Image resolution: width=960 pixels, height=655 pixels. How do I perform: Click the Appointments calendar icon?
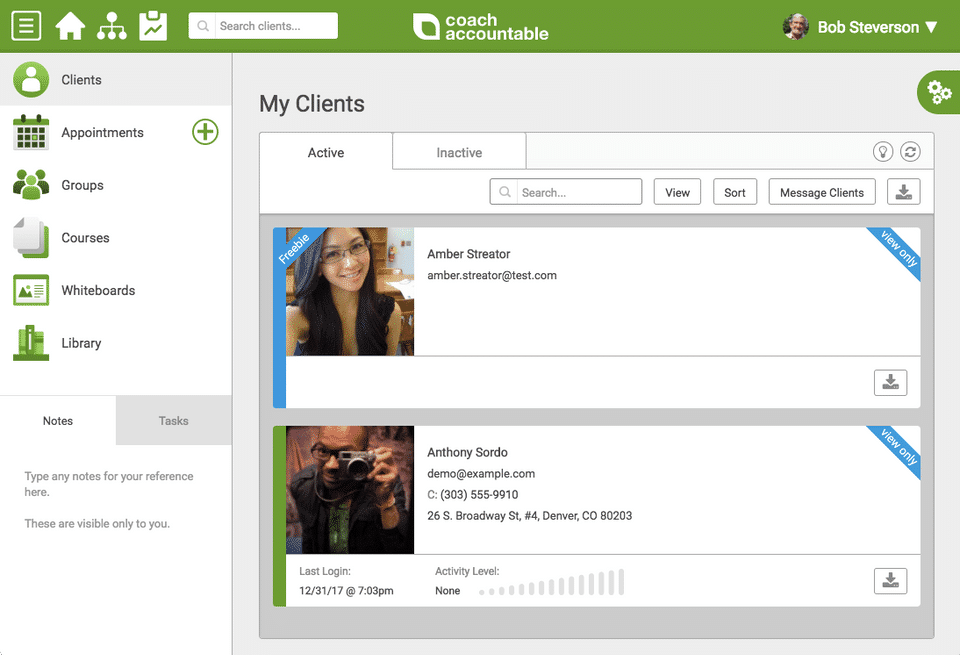pyautogui.click(x=31, y=132)
